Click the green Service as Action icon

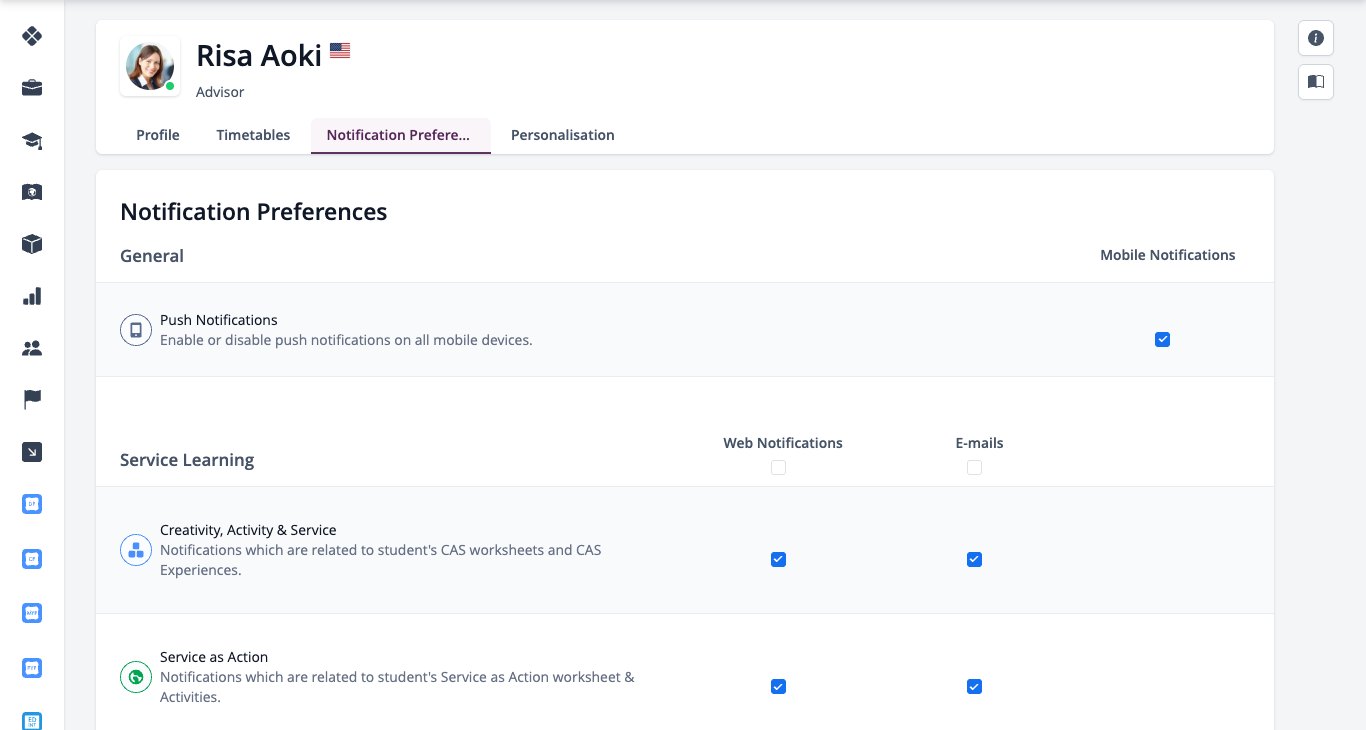click(x=136, y=677)
